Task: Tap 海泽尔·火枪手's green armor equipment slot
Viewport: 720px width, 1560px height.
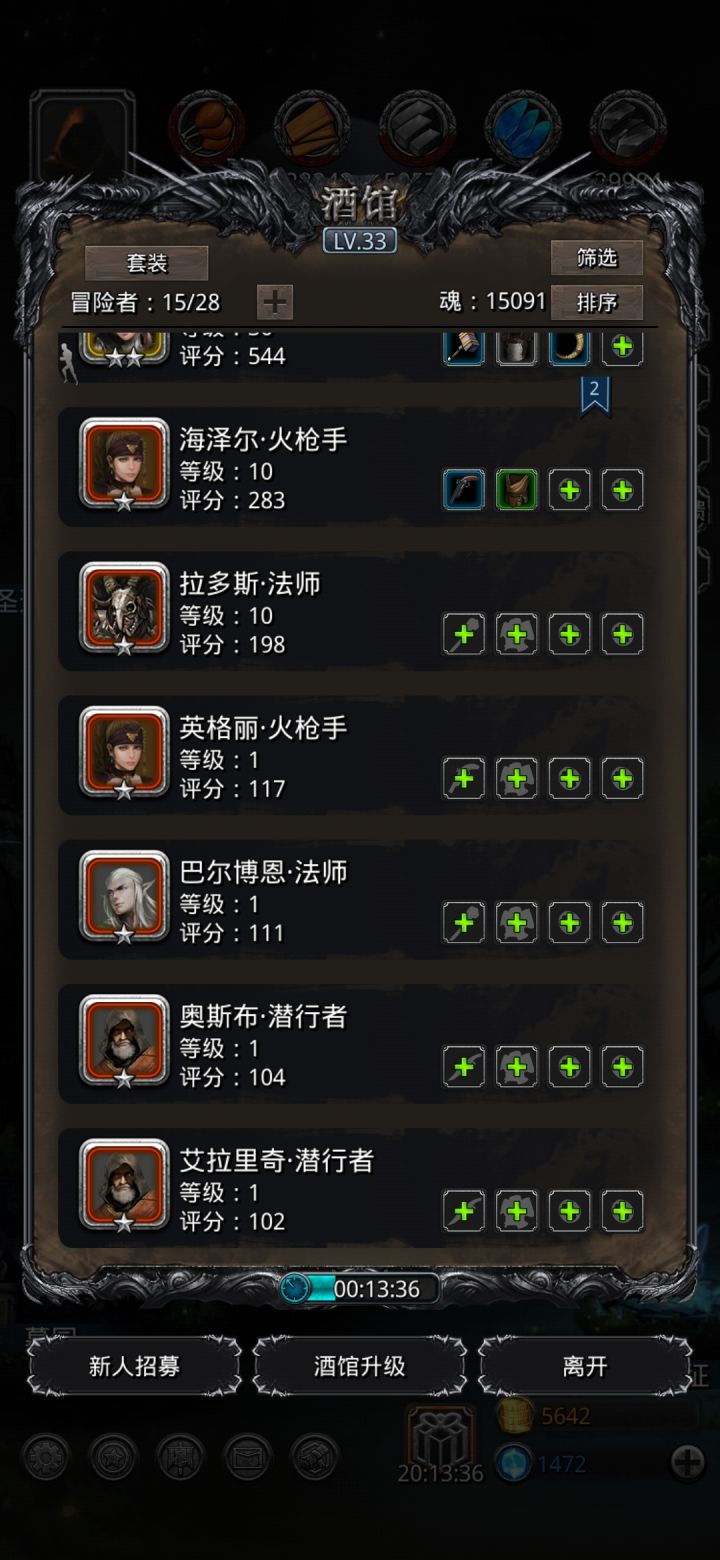Action: coord(517,490)
